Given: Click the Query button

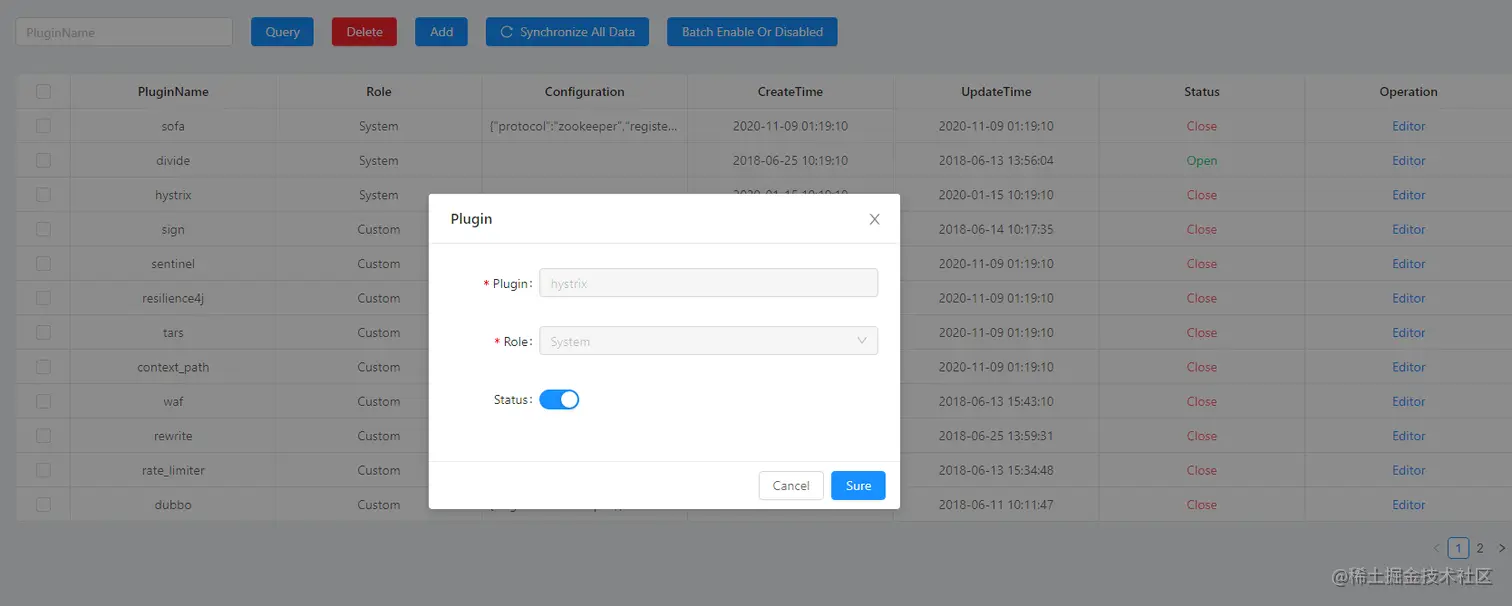Looking at the screenshot, I should pos(282,32).
